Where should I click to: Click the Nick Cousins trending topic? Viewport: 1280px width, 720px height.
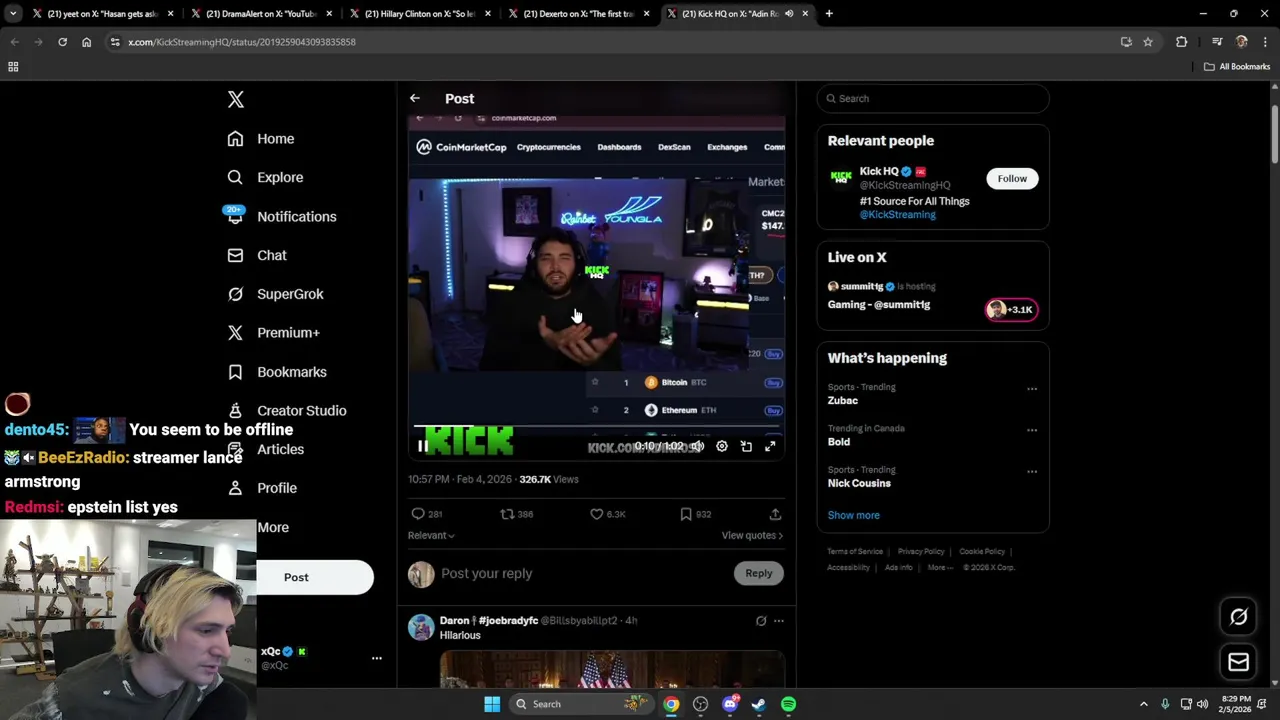click(x=859, y=483)
